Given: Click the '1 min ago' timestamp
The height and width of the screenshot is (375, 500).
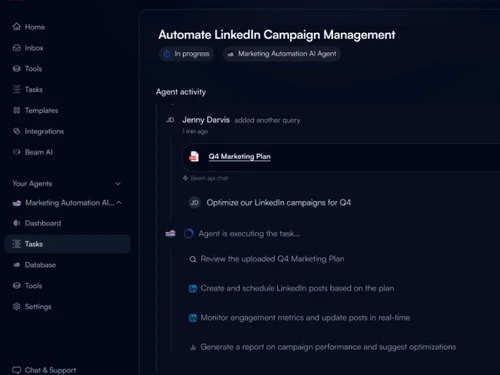Looking at the screenshot, I should pyautogui.click(x=195, y=132).
